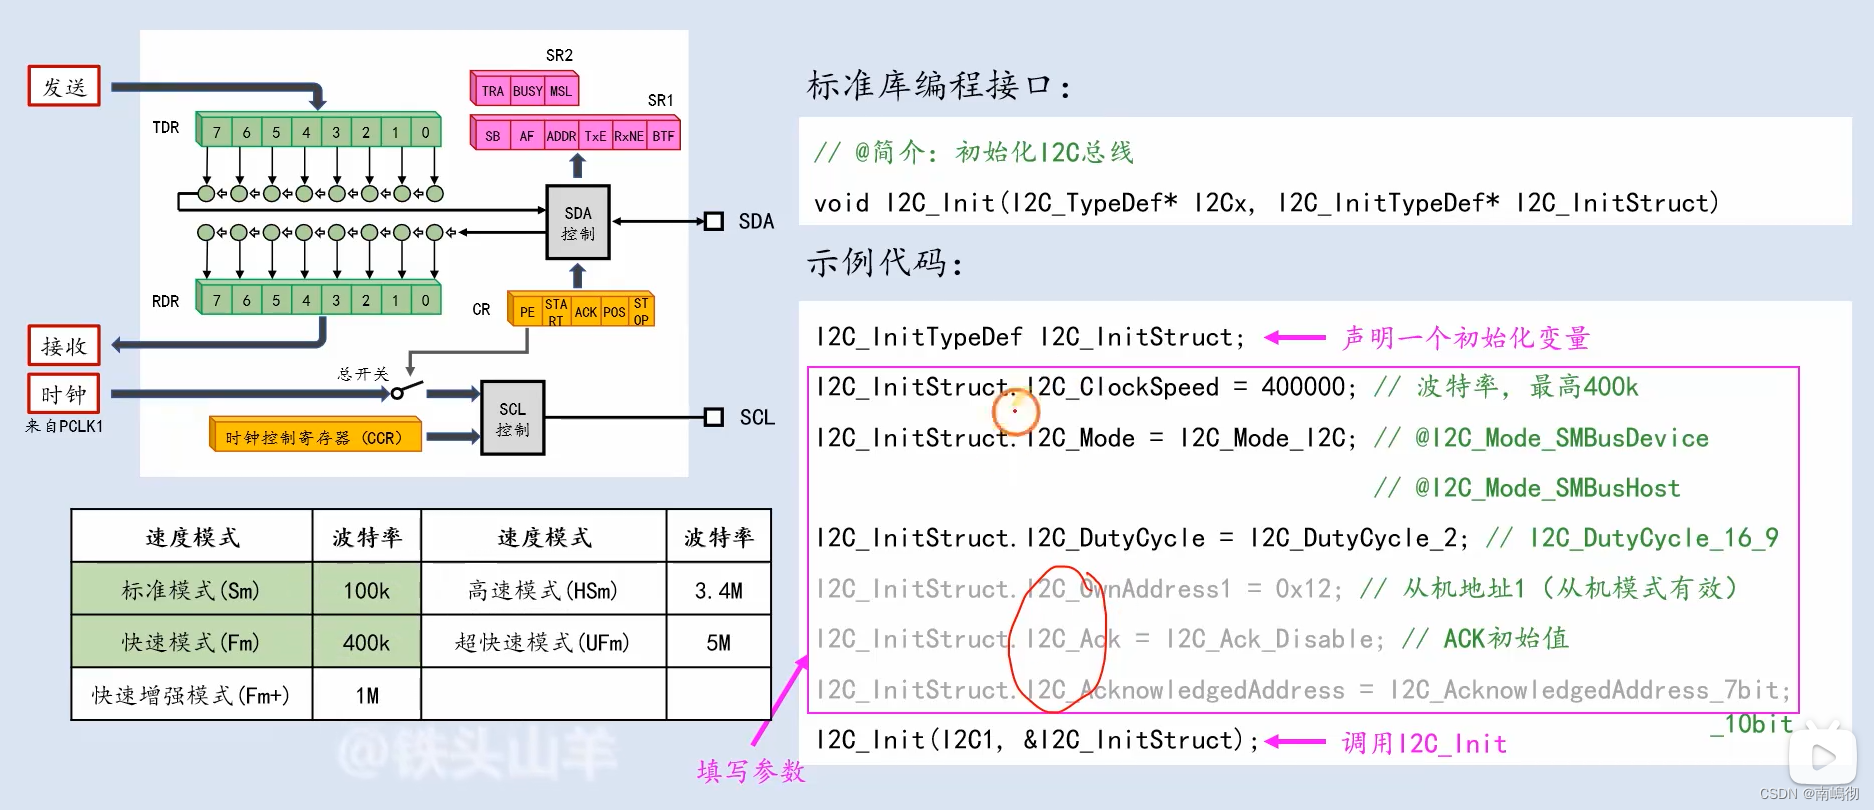Select the TRA bit in SR2

(x=492, y=91)
